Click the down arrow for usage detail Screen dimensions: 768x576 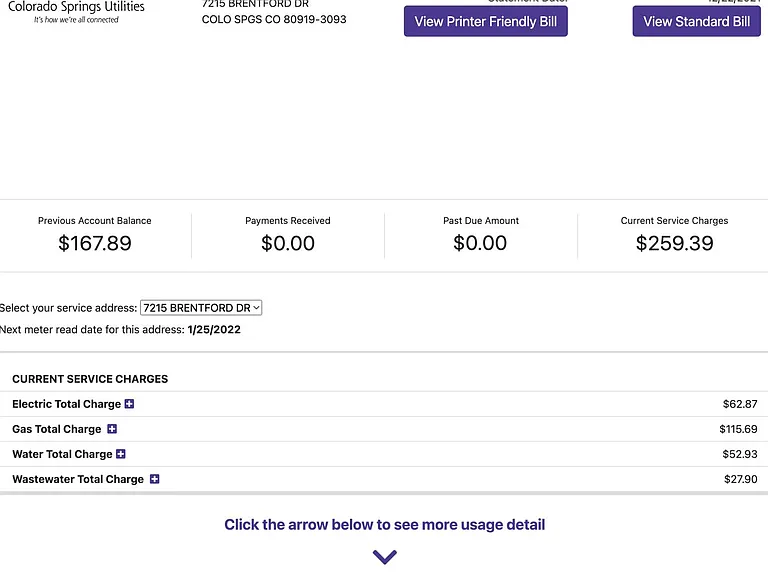tap(384, 557)
